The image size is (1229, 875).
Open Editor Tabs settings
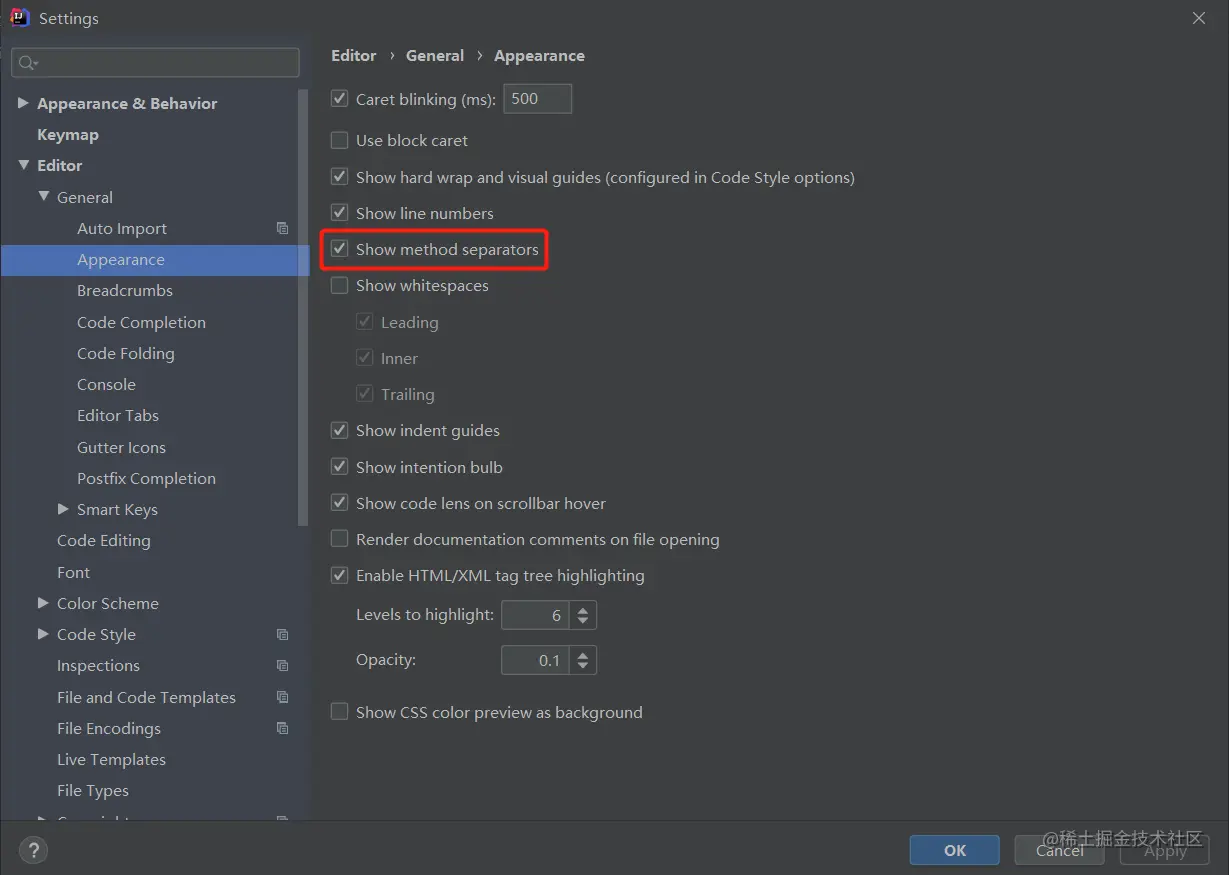[x=118, y=415]
